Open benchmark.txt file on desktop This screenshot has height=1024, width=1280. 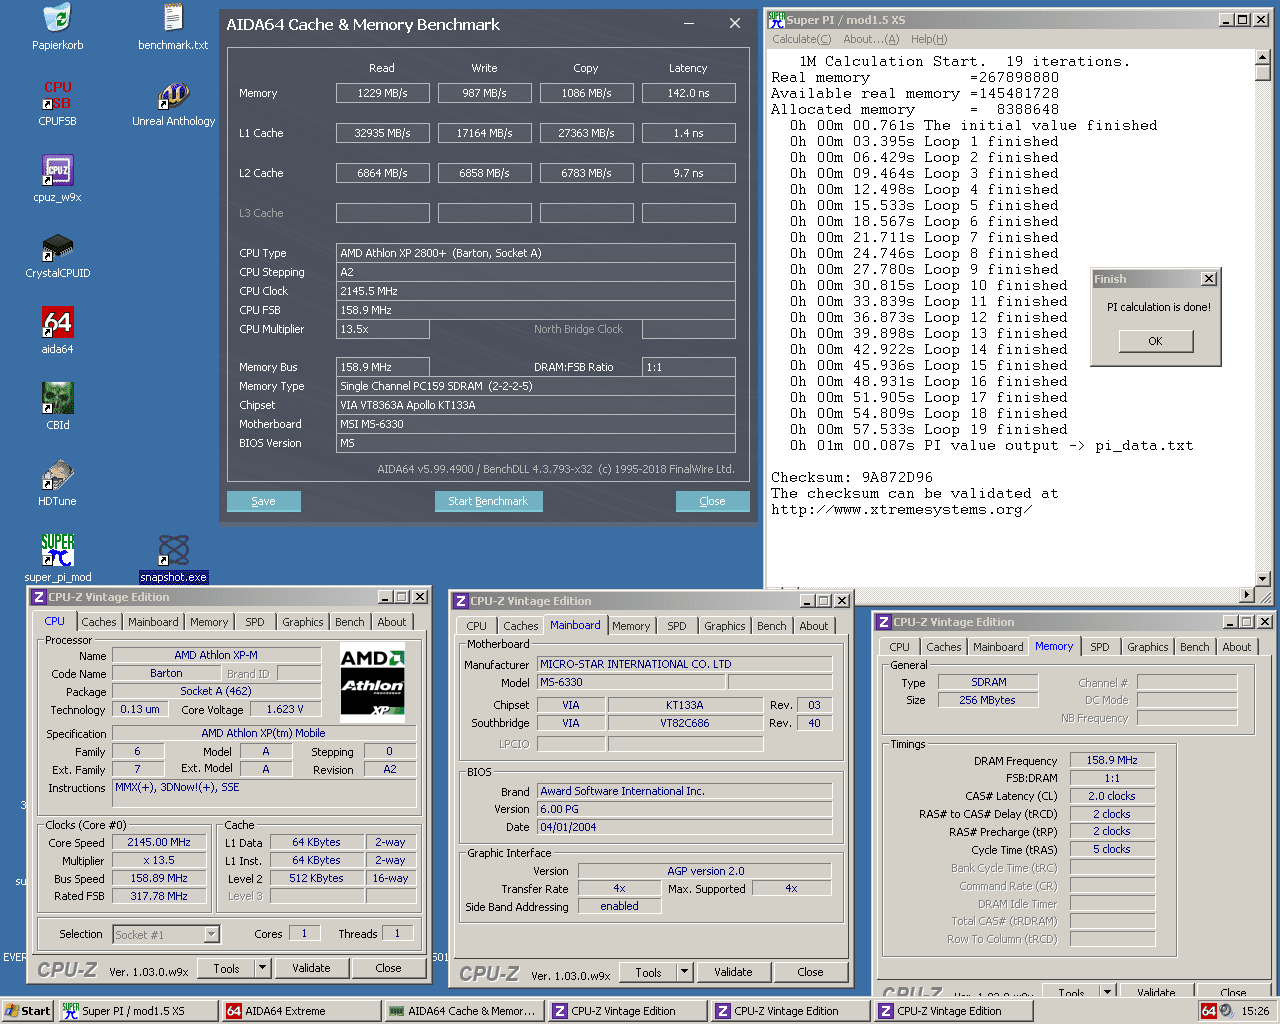click(x=173, y=27)
